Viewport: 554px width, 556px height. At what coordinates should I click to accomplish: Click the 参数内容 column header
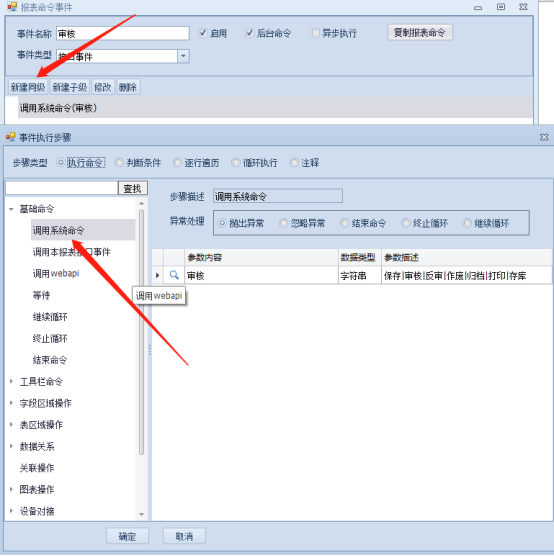(261, 257)
